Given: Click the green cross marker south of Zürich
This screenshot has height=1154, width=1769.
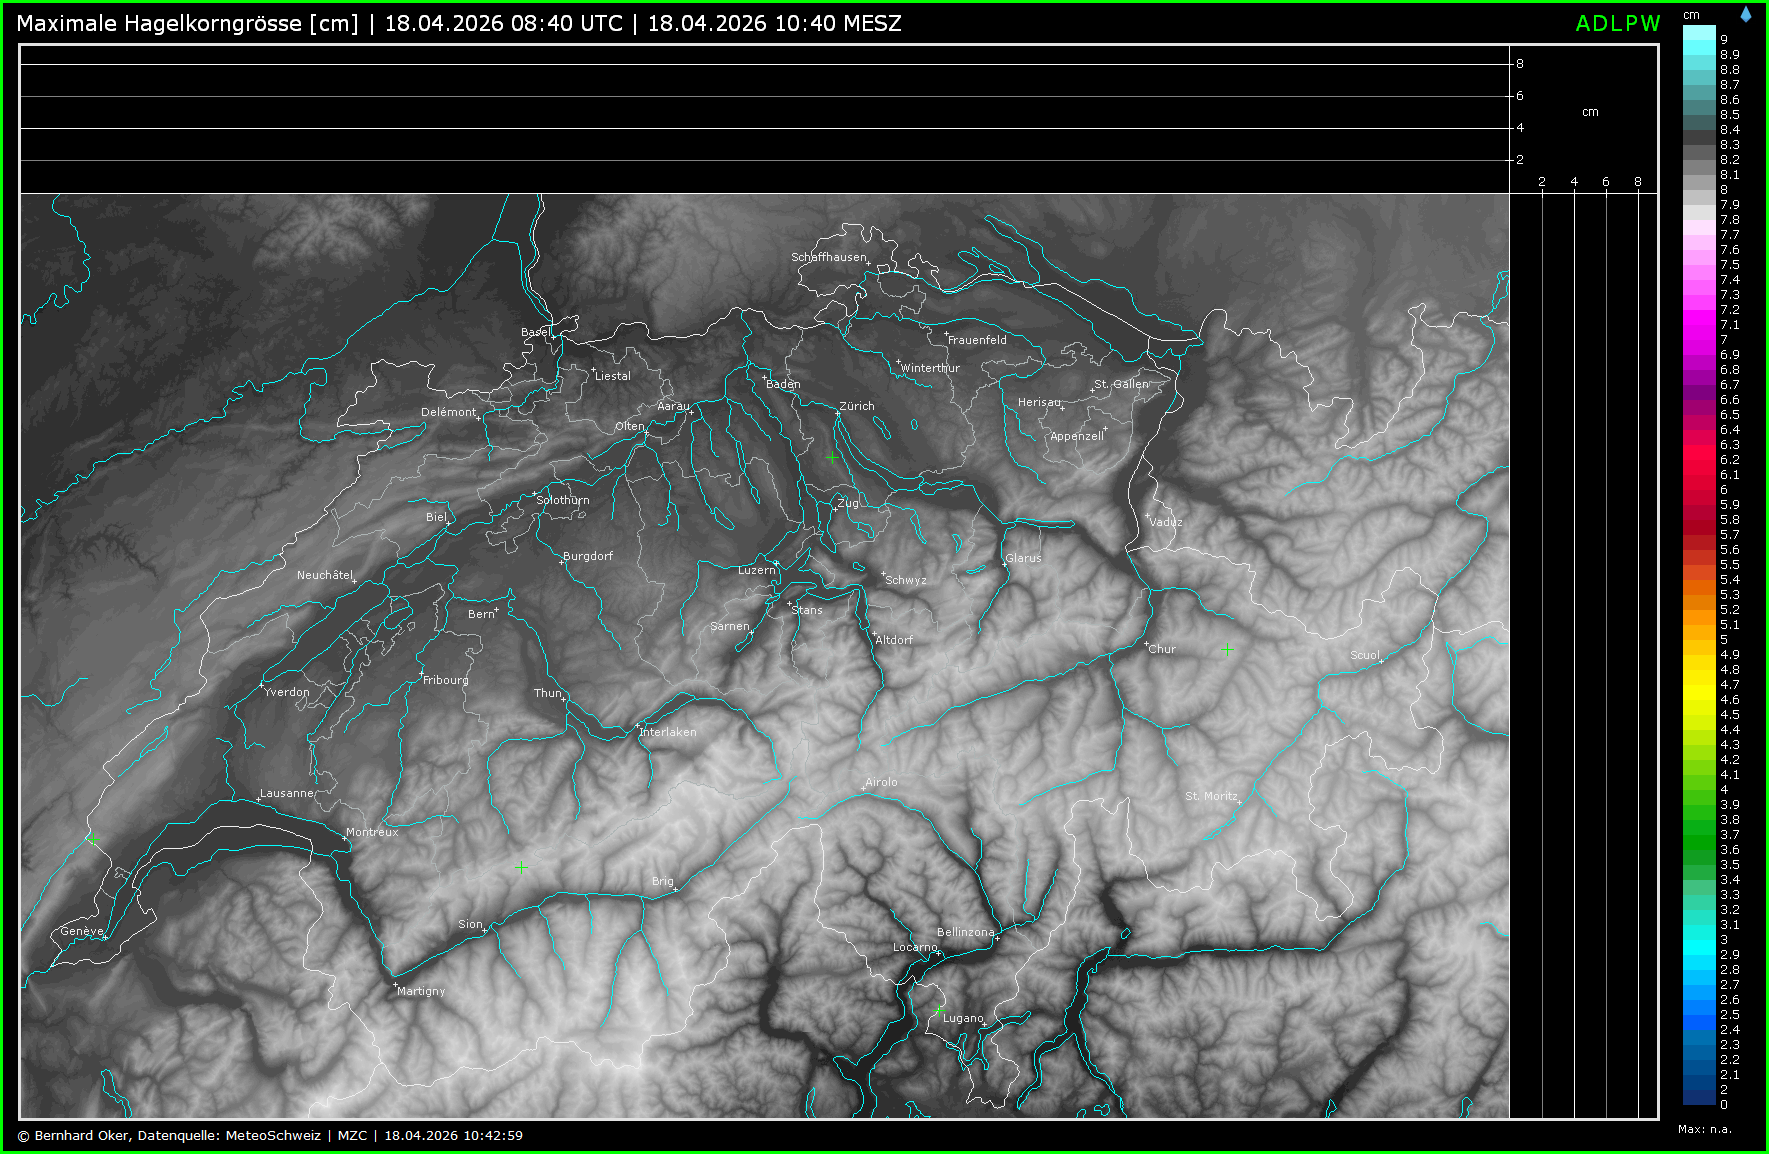Looking at the screenshot, I should click(833, 457).
